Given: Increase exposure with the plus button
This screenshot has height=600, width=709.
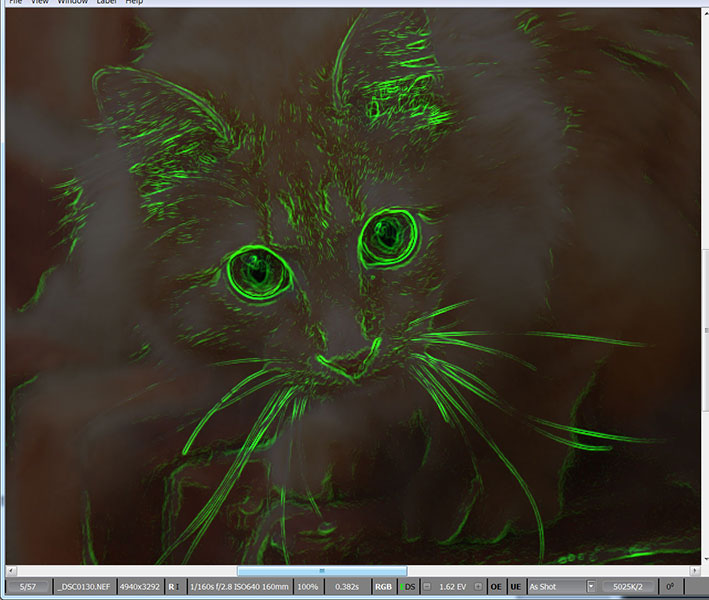Looking at the screenshot, I should tap(478, 586).
